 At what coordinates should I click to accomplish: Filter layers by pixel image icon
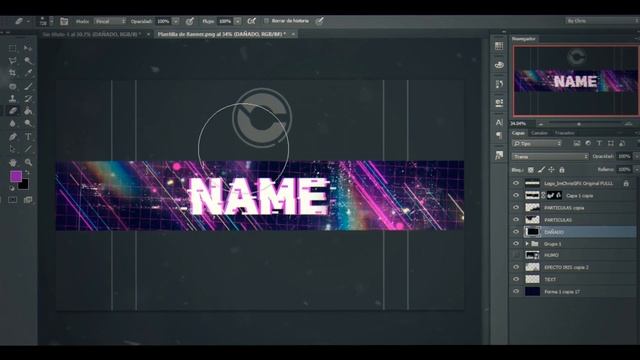pos(577,143)
